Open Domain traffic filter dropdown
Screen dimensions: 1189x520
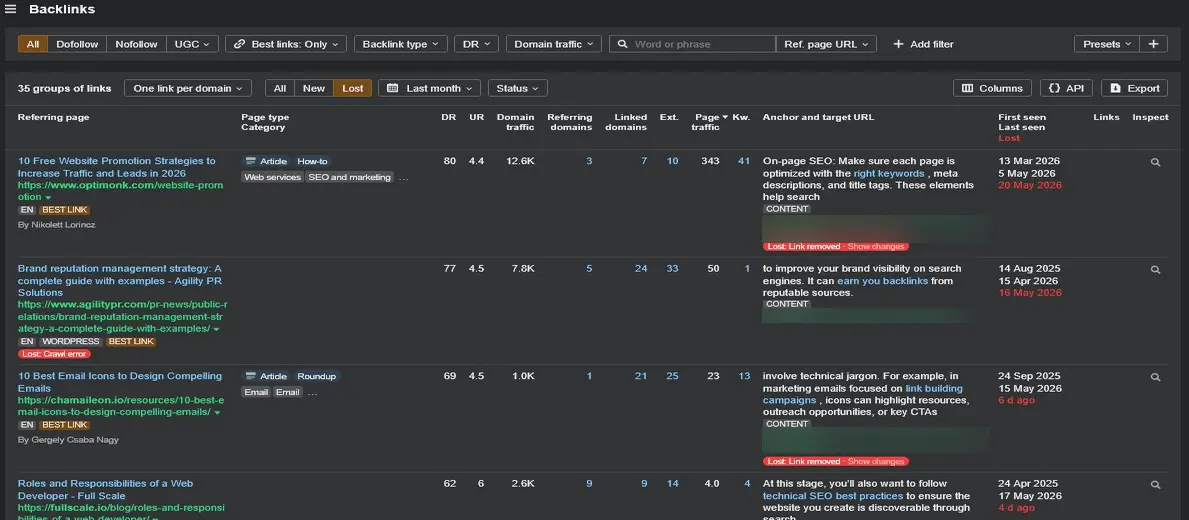point(554,44)
